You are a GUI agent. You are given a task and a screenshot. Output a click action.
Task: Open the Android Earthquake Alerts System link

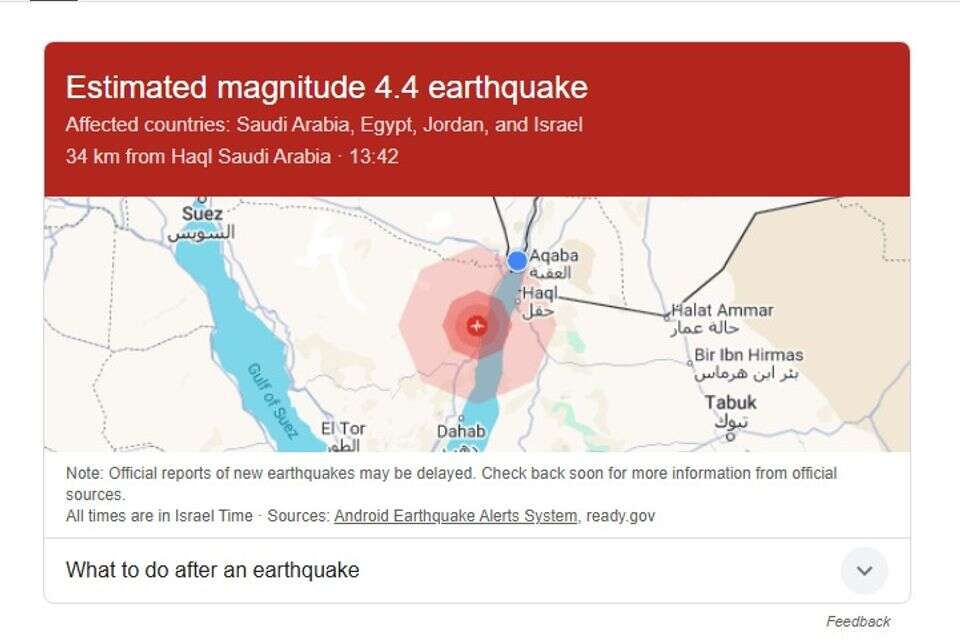[455, 516]
